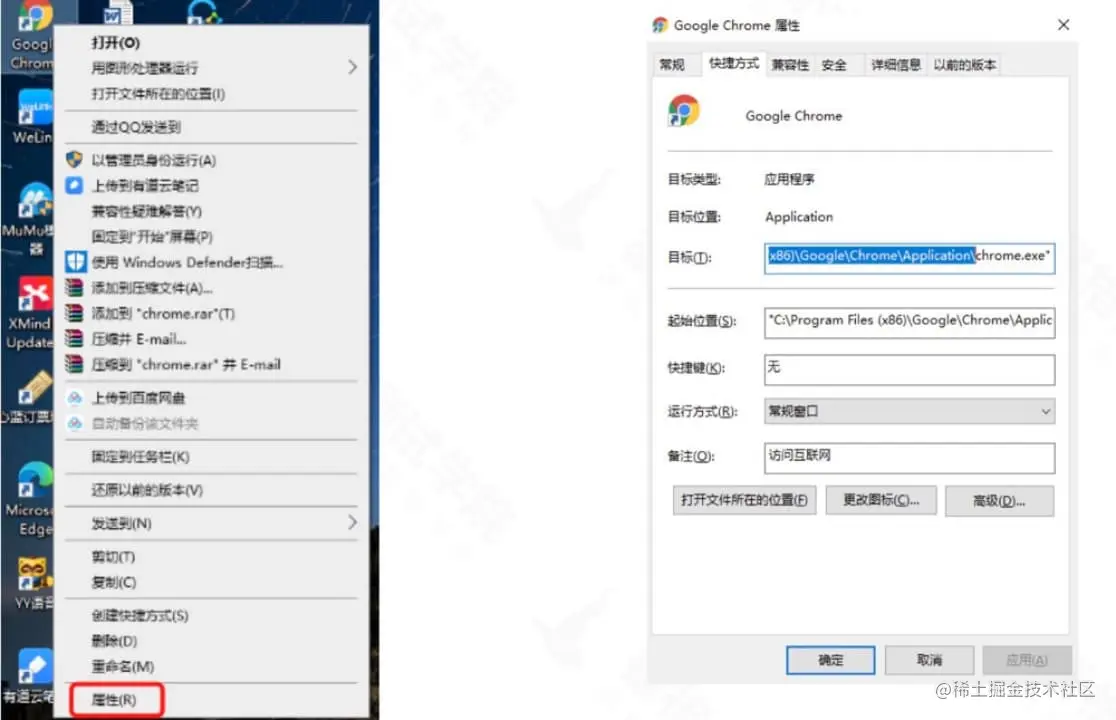Expand 用图形处理器运行 submenu arrow
Screen dimensions: 1116x720
(x=352, y=68)
